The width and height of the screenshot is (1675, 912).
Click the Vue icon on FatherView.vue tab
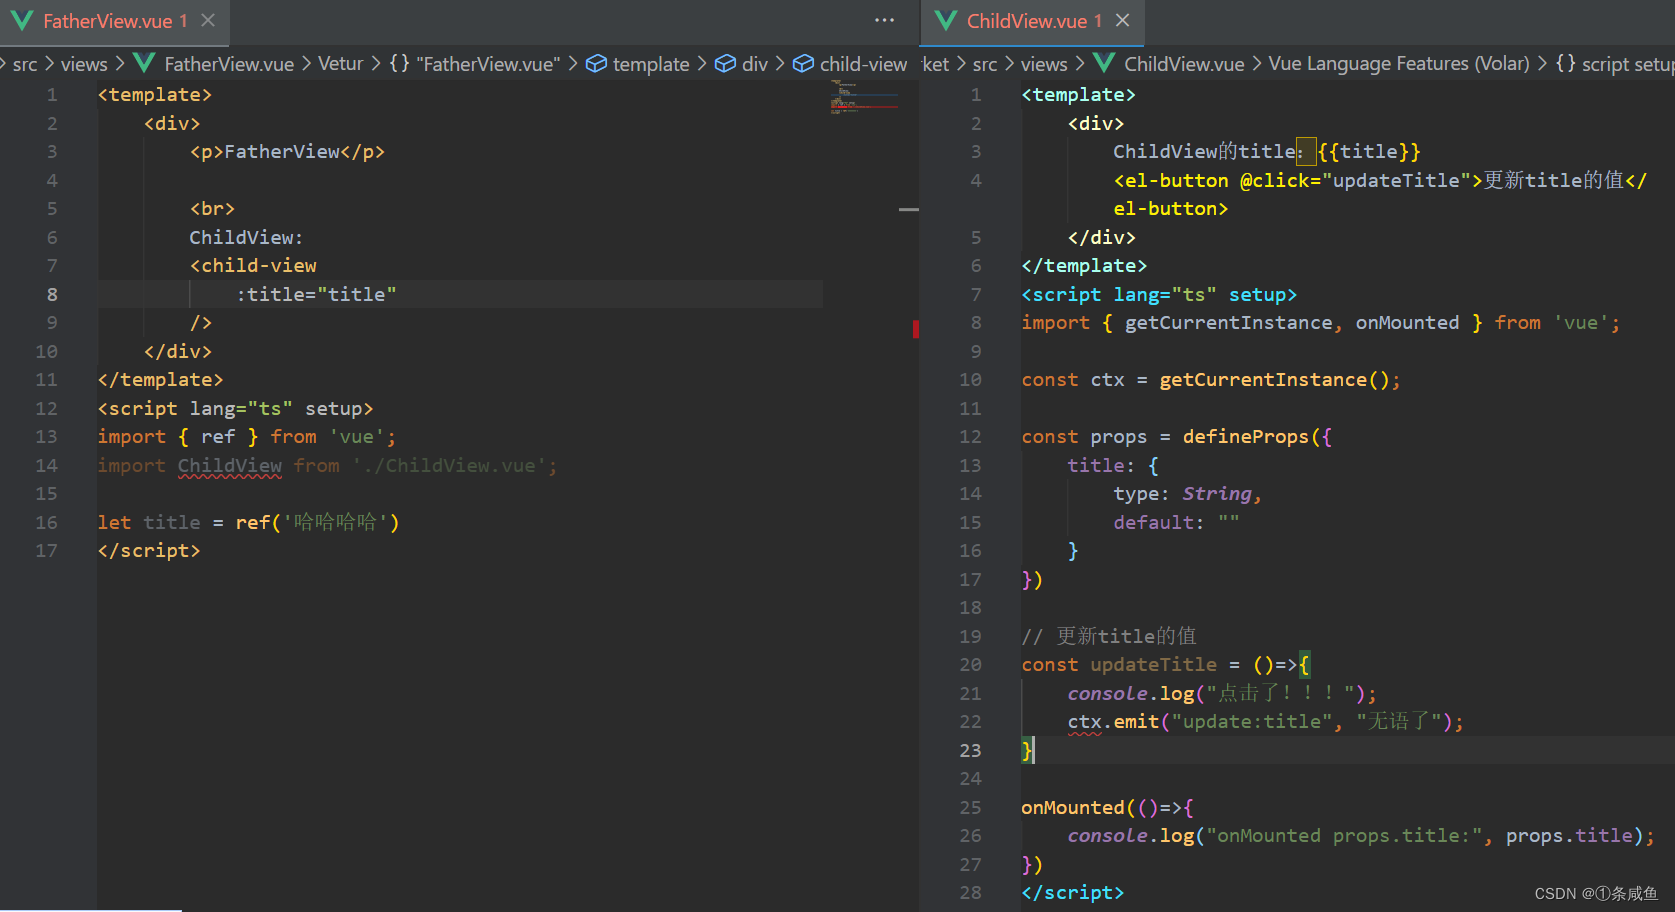click(22, 21)
